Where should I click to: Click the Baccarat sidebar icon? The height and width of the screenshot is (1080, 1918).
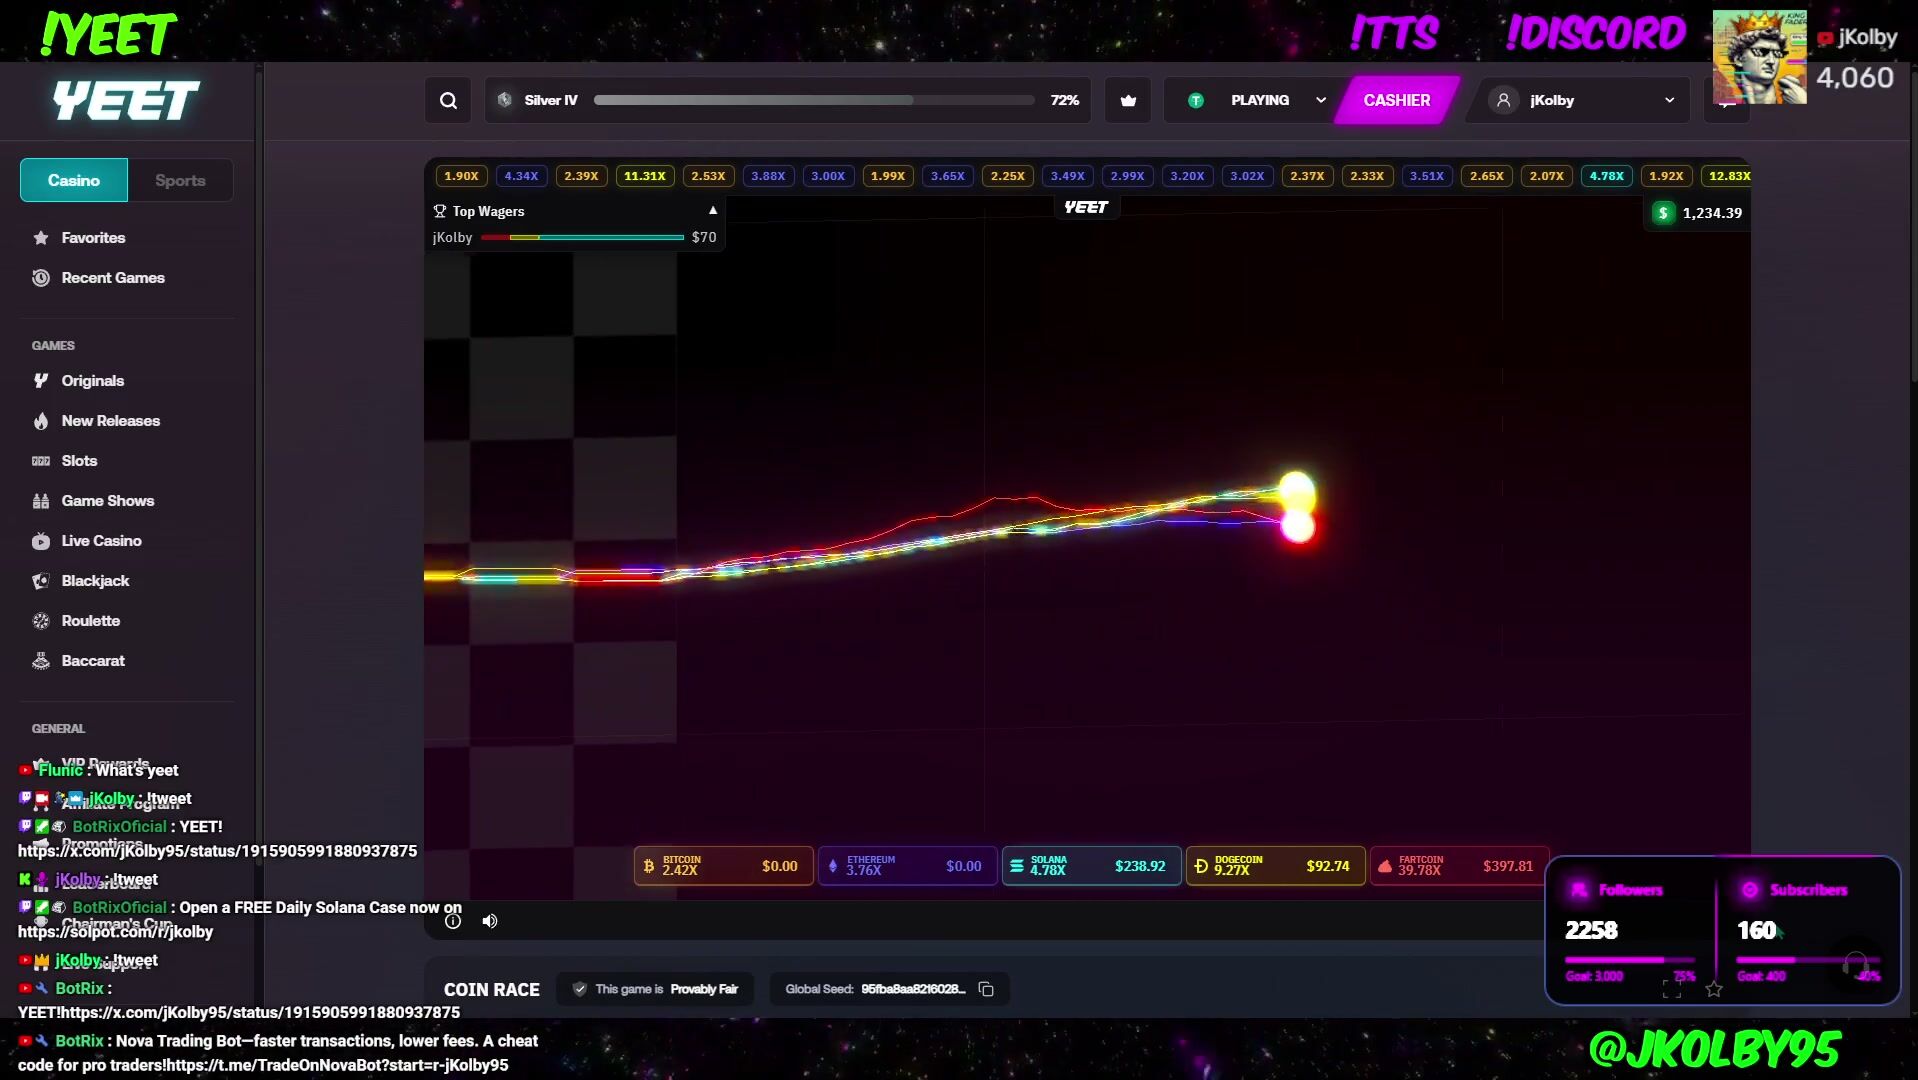point(41,661)
